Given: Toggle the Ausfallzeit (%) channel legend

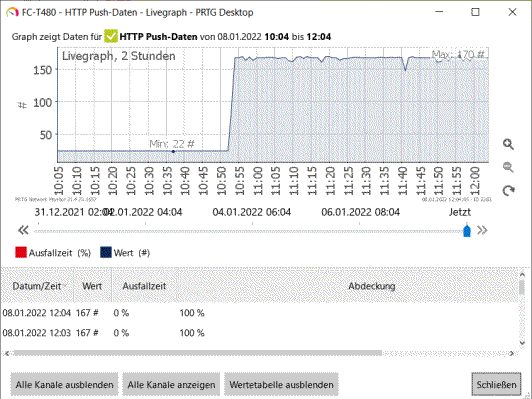Looking at the screenshot, I should pyautogui.click(x=53, y=253).
